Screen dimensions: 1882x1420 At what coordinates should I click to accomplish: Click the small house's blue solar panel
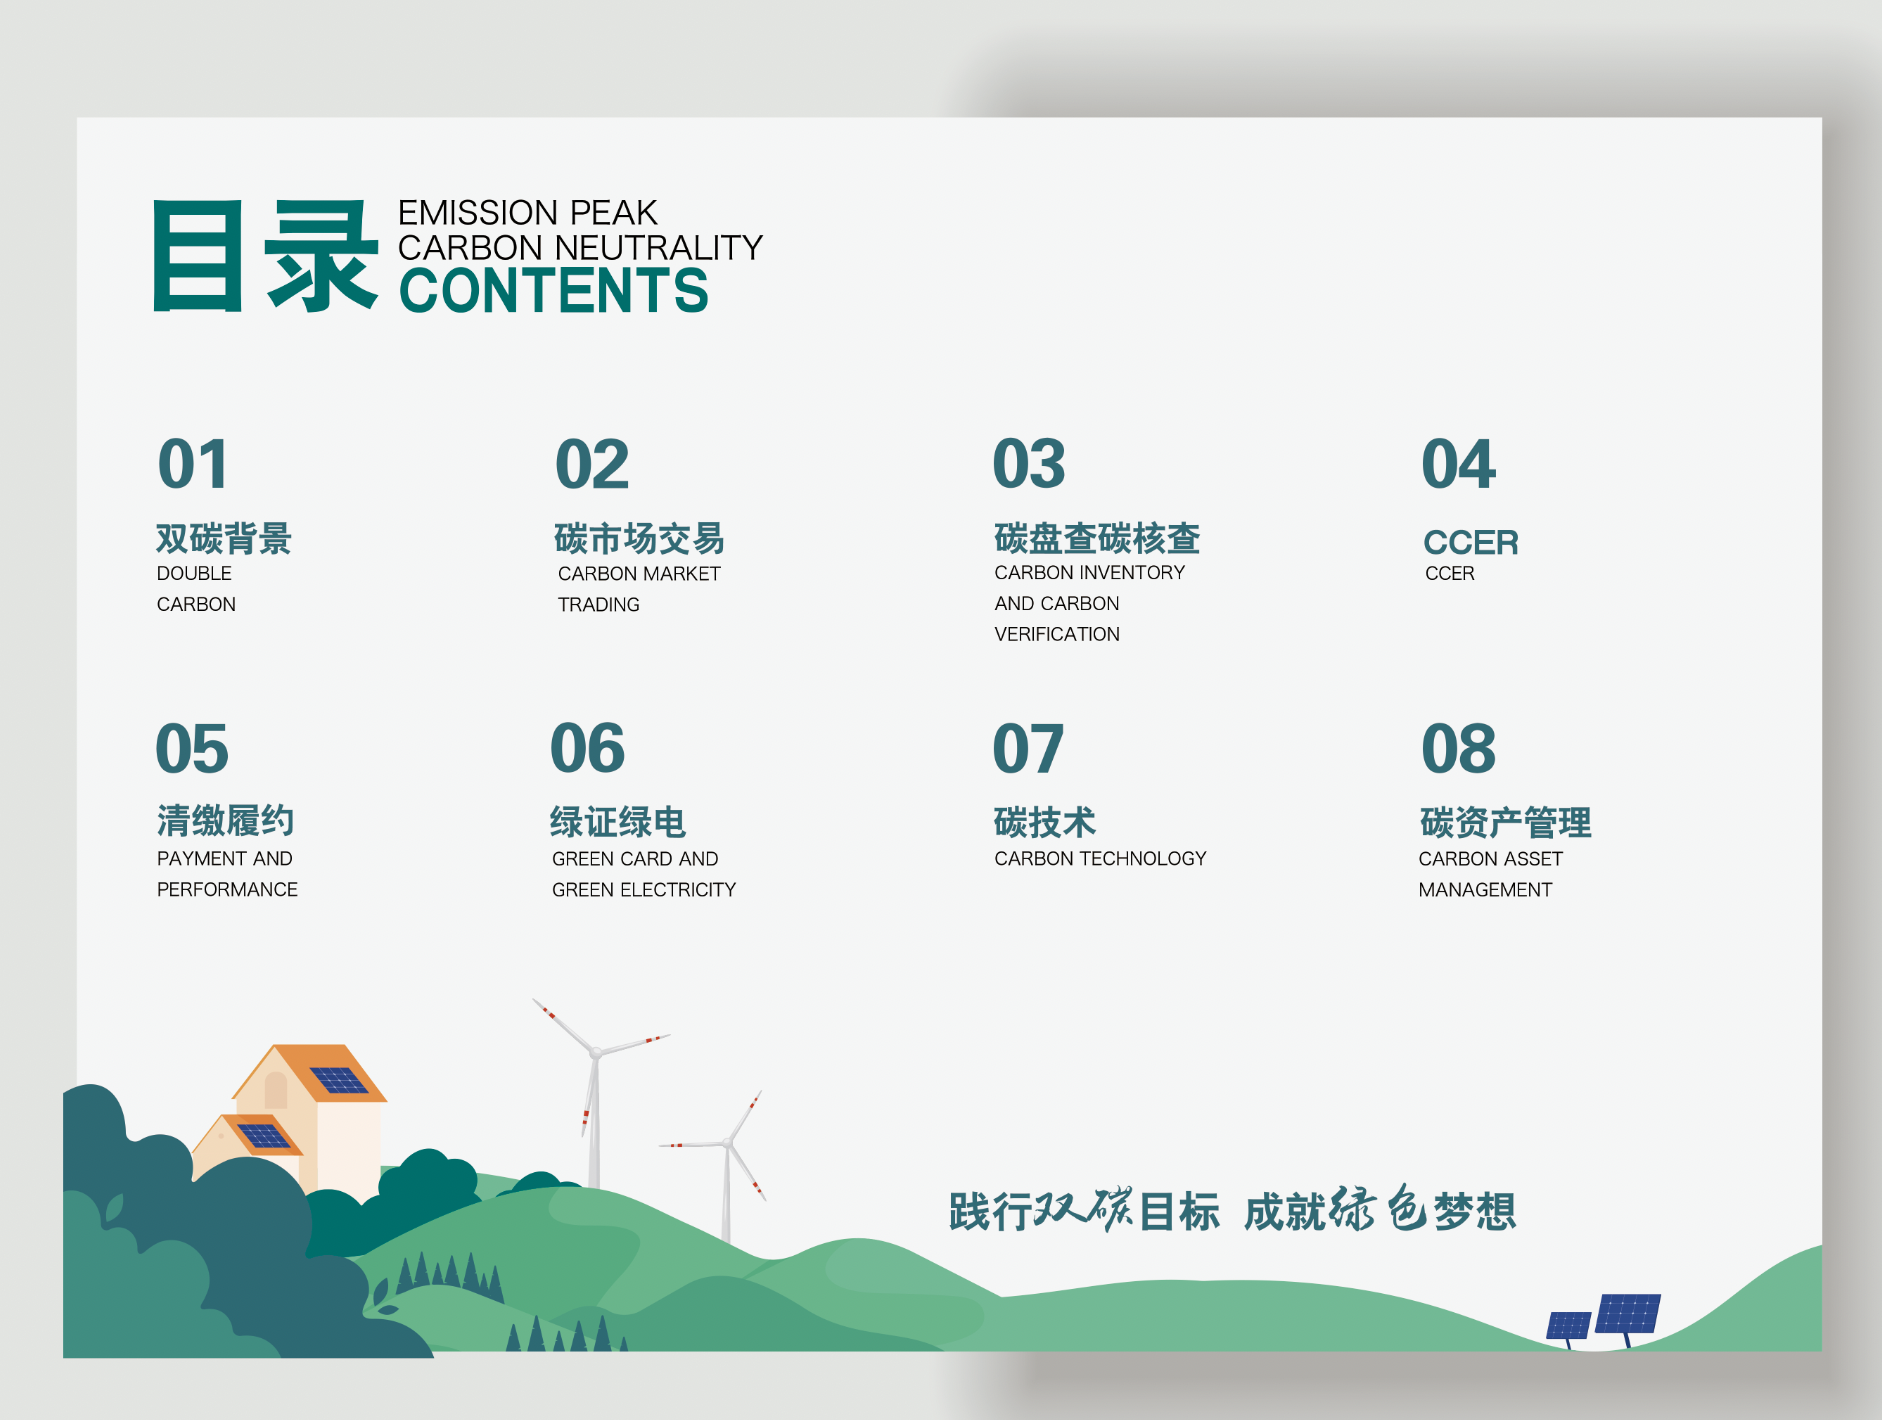263,1135
